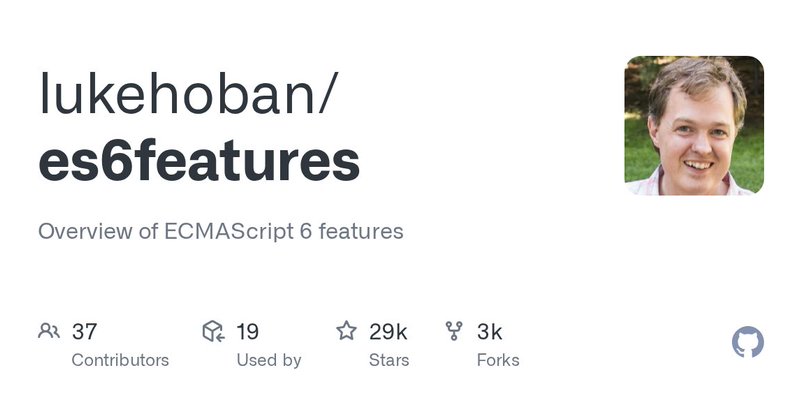Click the last word of the gray description
Viewport: 800px width, 419px height.
coord(361,231)
